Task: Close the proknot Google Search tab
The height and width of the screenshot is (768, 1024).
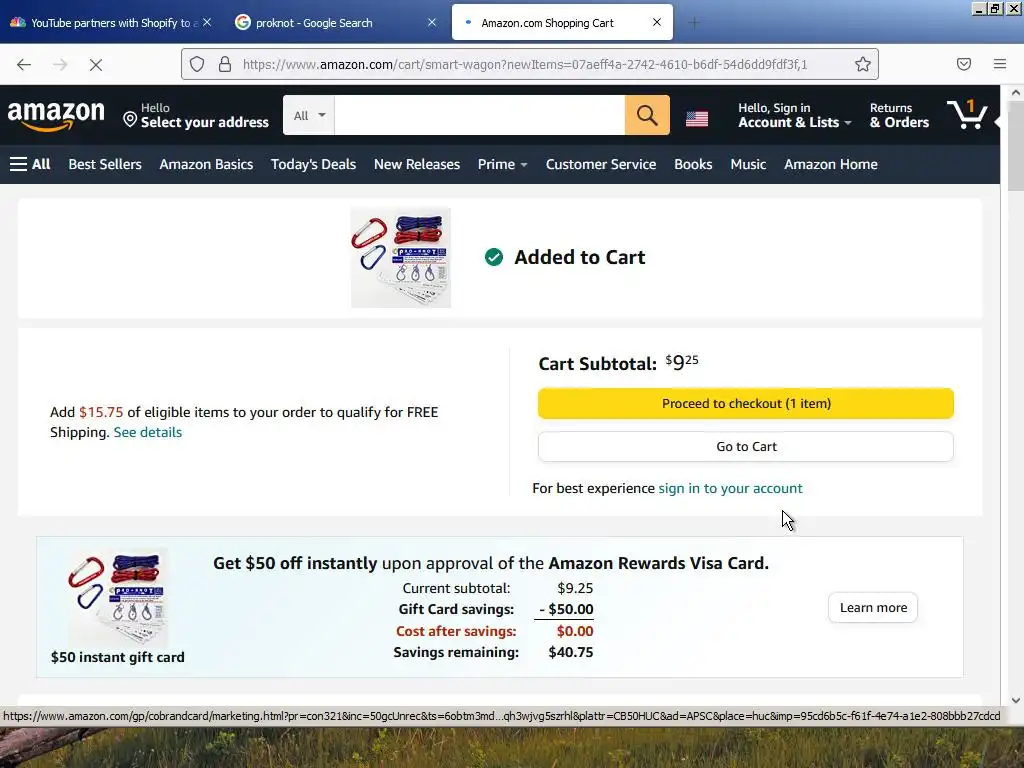Action: pyautogui.click(x=432, y=22)
